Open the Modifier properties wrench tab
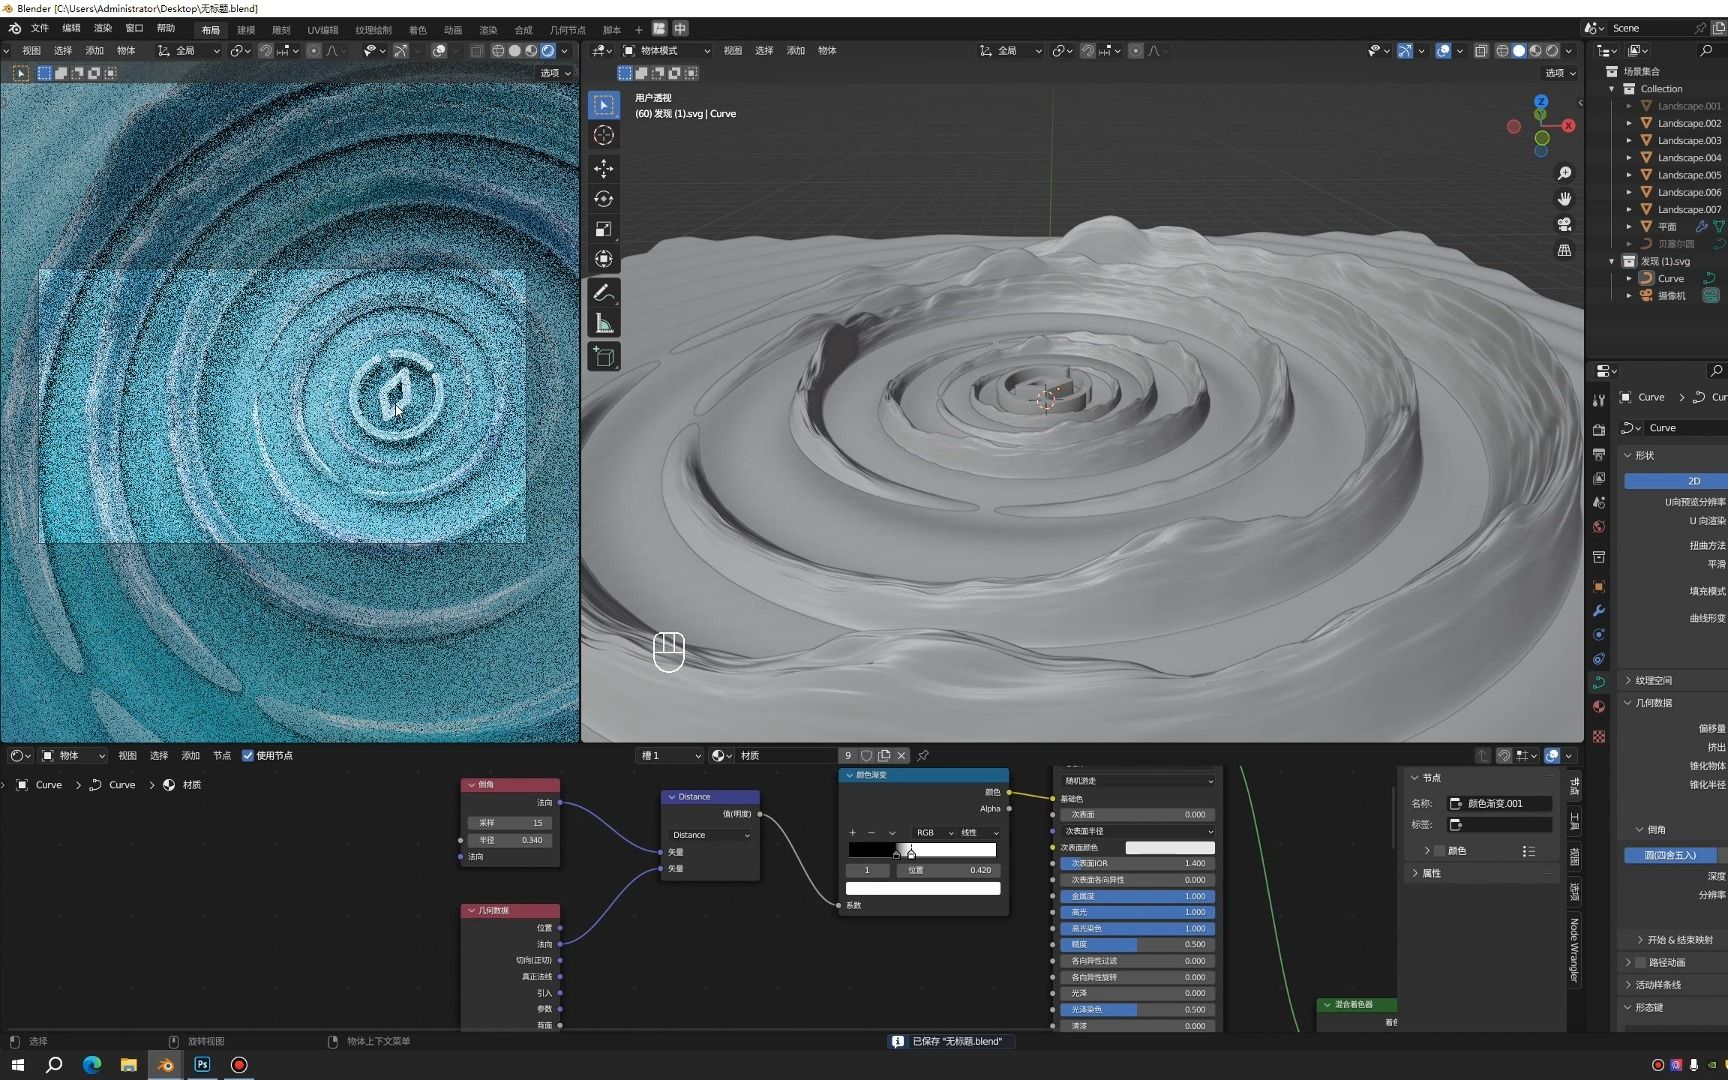1728x1080 pixels. pyautogui.click(x=1599, y=610)
